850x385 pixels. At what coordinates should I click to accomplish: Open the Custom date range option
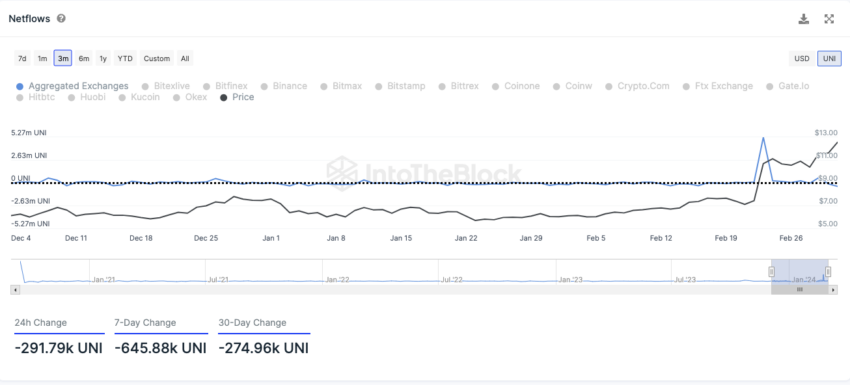(157, 58)
